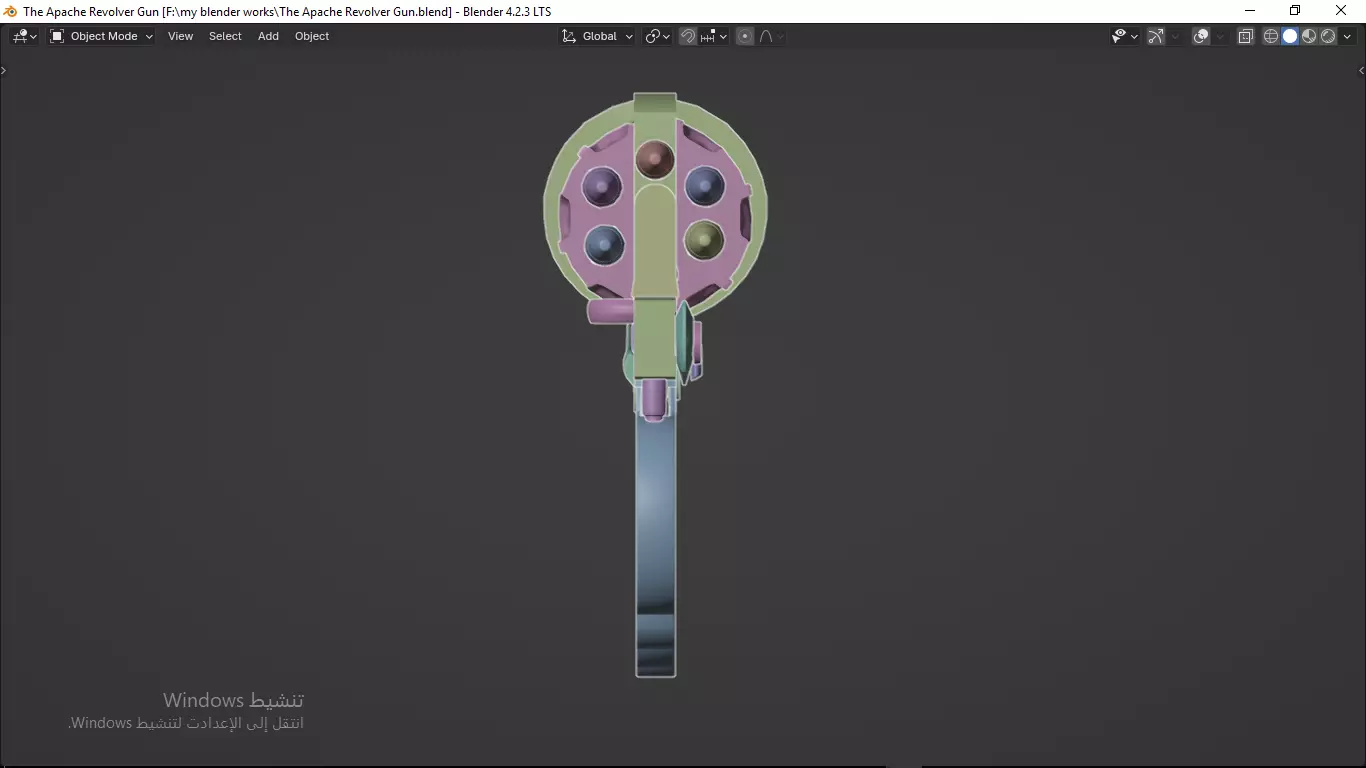
Task: Restore down the Blender window
Action: pyautogui.click(x=1295, y=11)
